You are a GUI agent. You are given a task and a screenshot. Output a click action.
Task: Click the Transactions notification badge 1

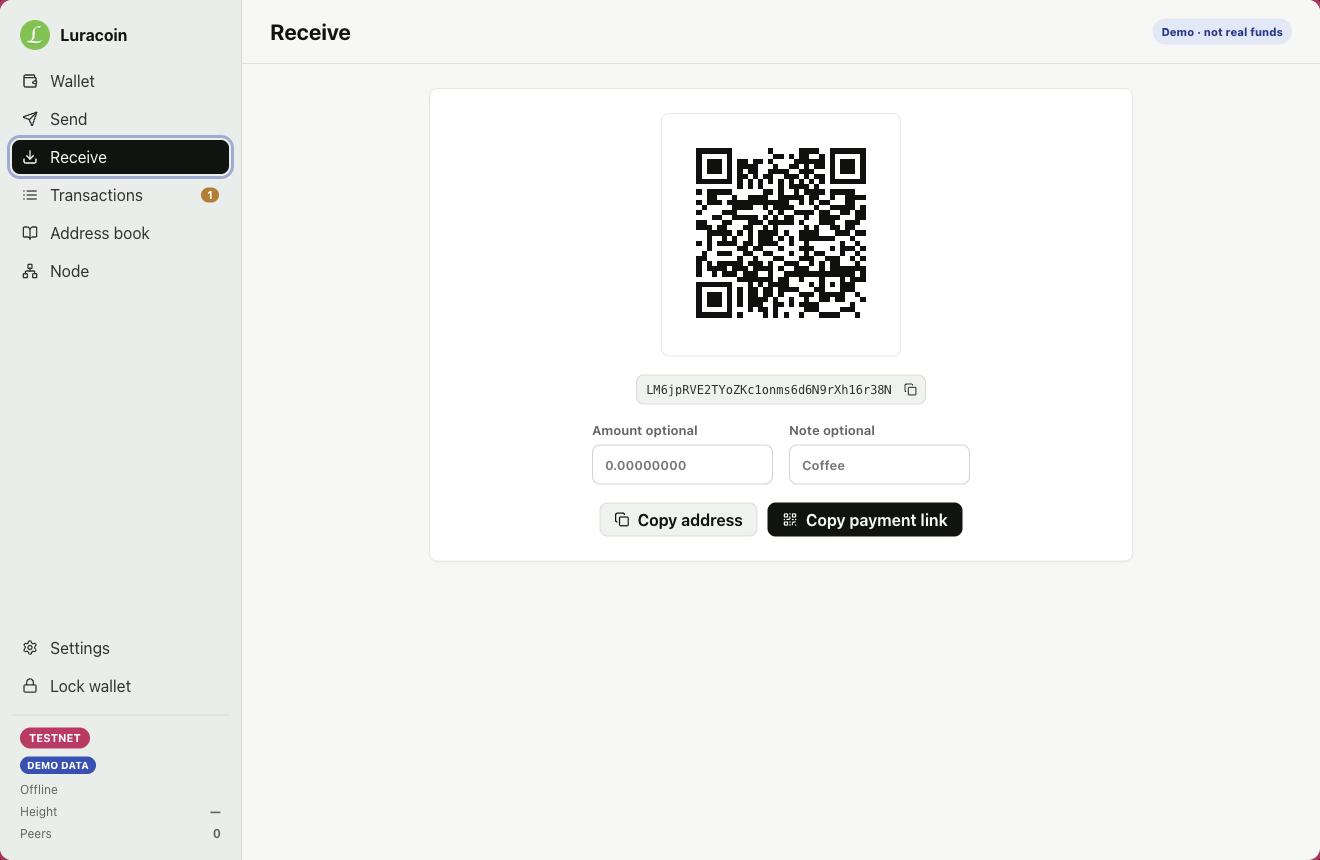pos(210,195)
